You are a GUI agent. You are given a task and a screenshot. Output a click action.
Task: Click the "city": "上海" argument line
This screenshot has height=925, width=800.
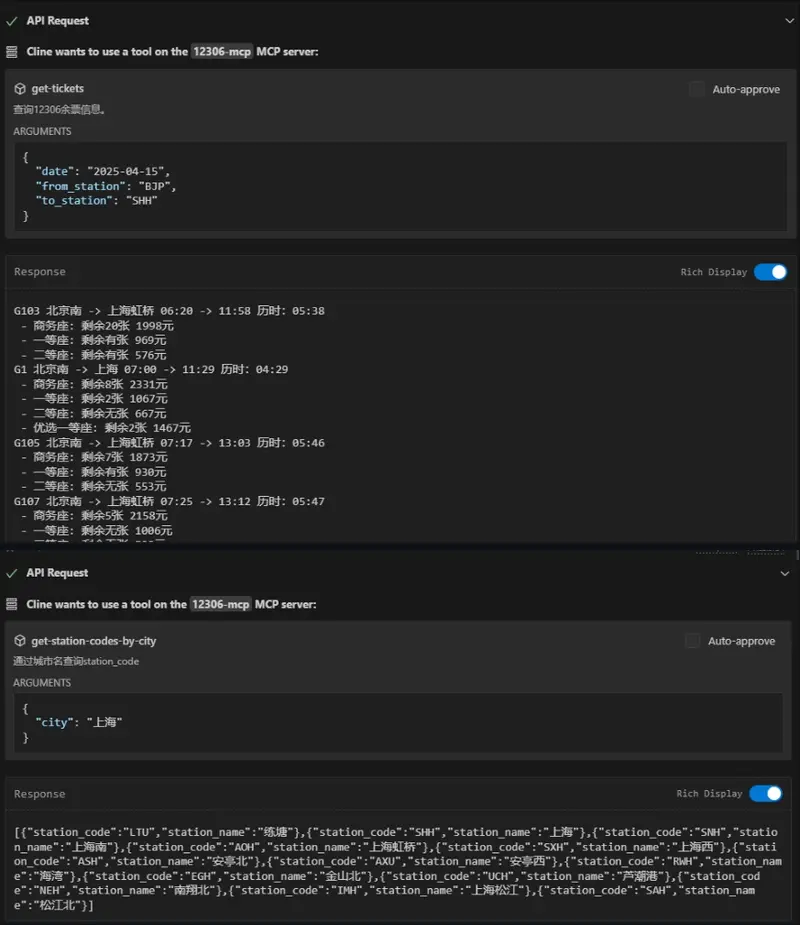pos(78,722)
